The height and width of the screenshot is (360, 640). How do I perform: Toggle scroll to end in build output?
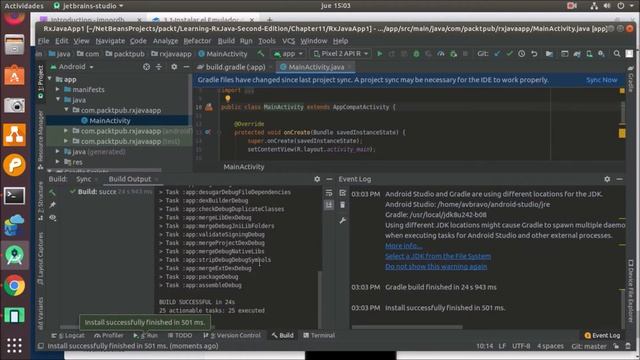click(x=329, y=205)
